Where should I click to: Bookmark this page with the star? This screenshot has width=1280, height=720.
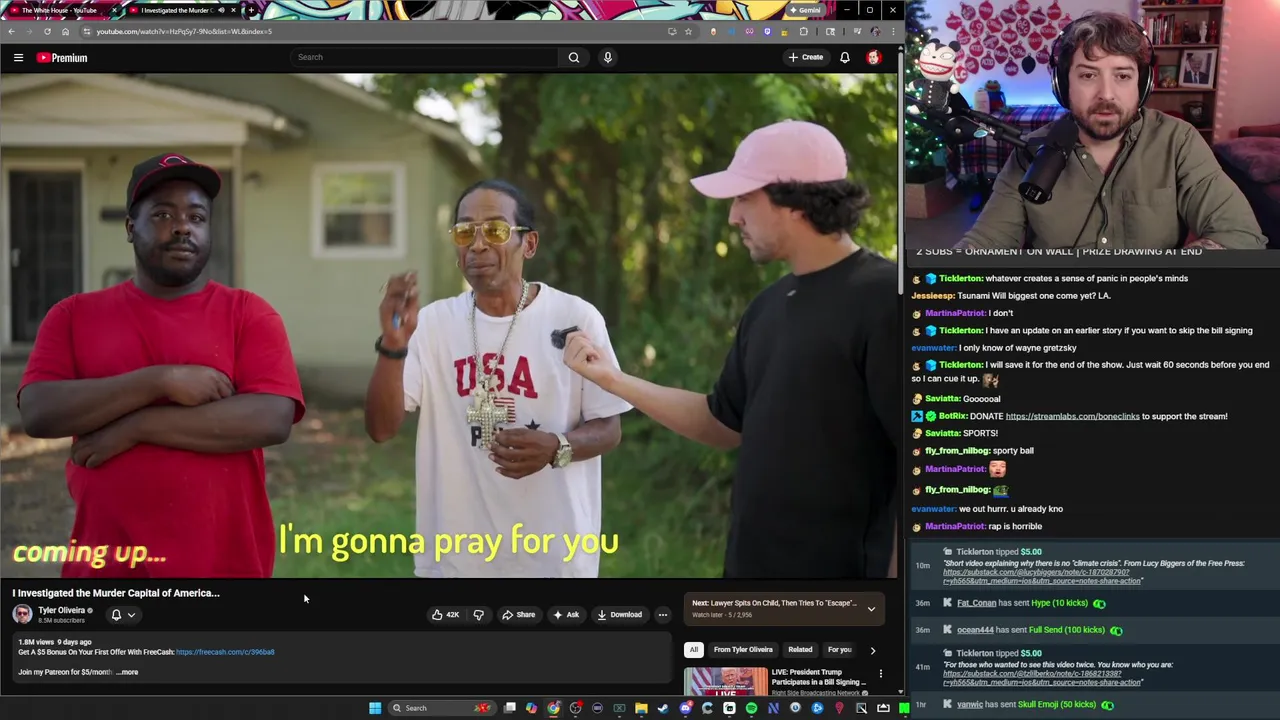(688, 31)
